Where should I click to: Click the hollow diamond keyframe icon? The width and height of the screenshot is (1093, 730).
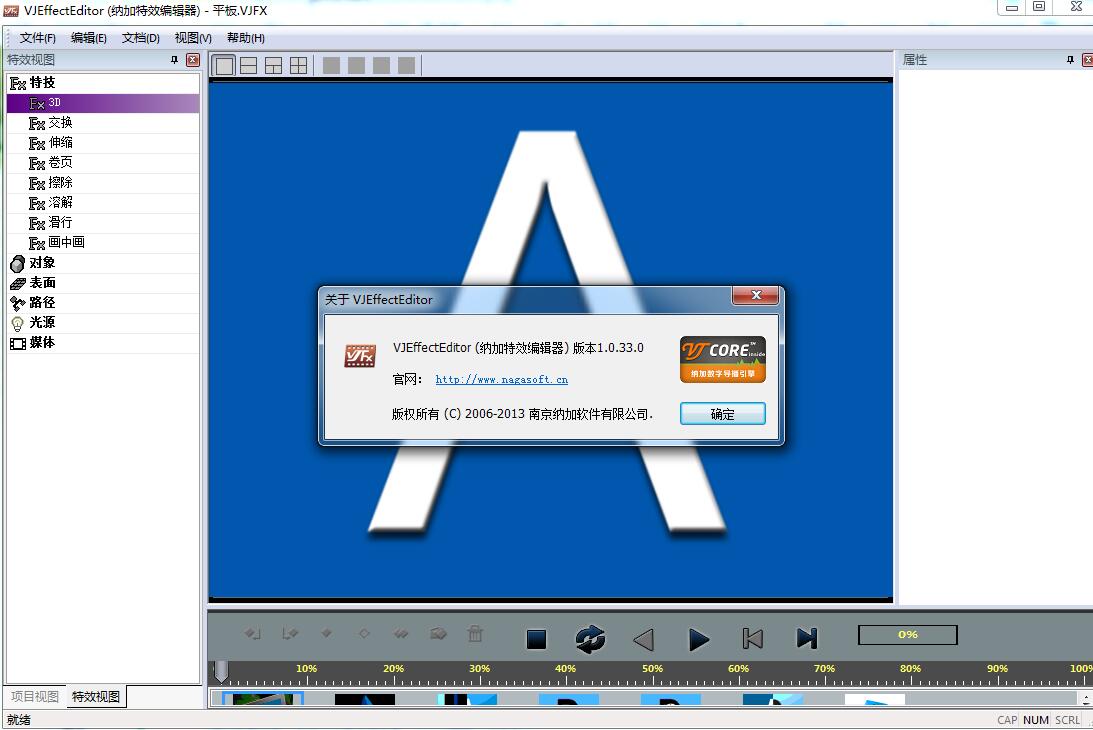(x=364, y=633)
